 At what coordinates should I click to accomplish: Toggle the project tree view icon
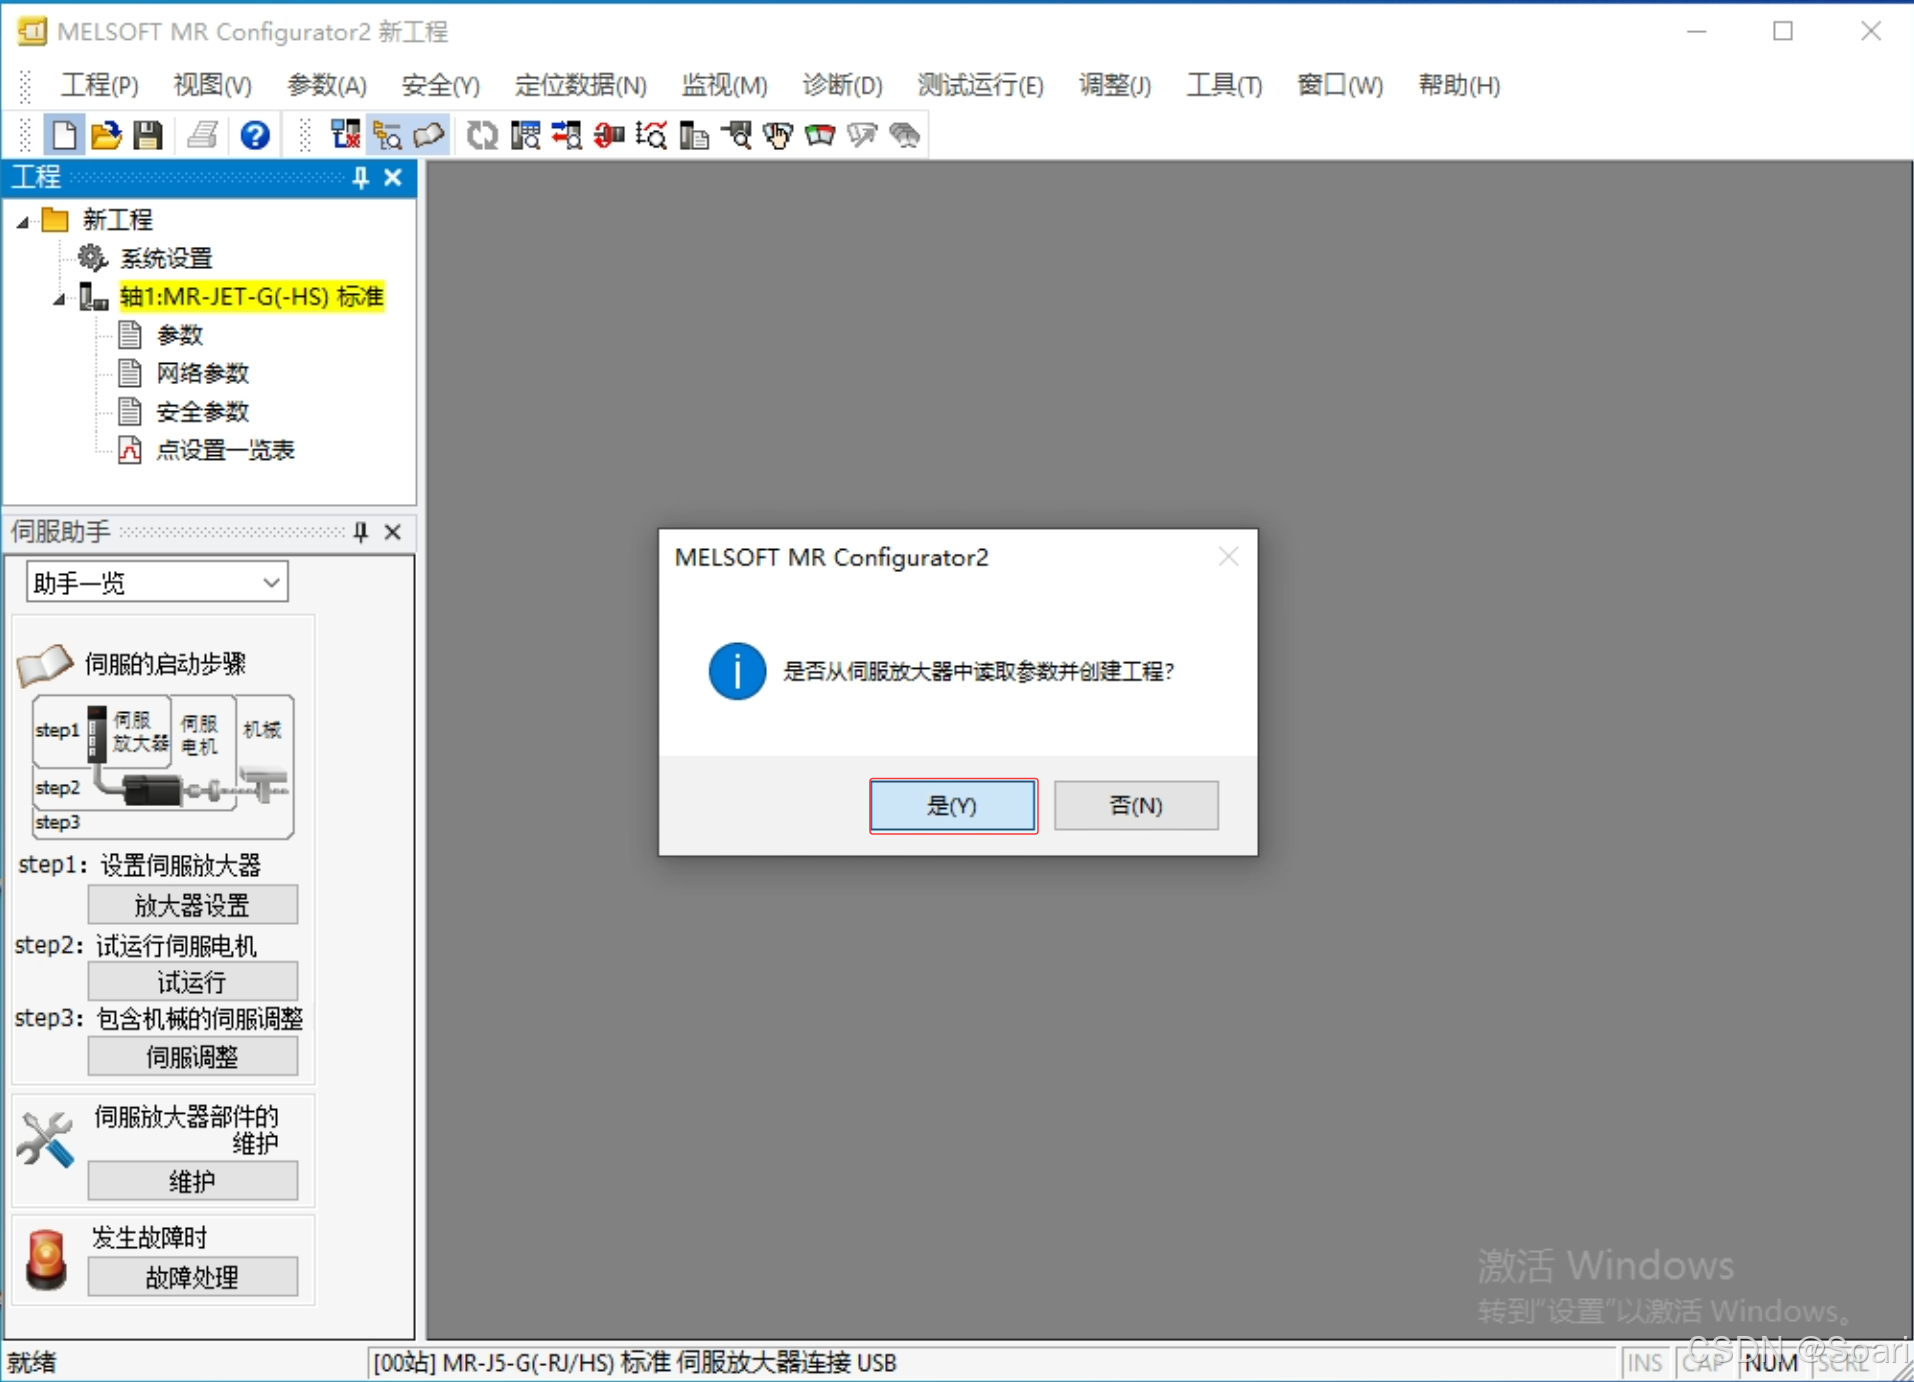tap(387, 135)
